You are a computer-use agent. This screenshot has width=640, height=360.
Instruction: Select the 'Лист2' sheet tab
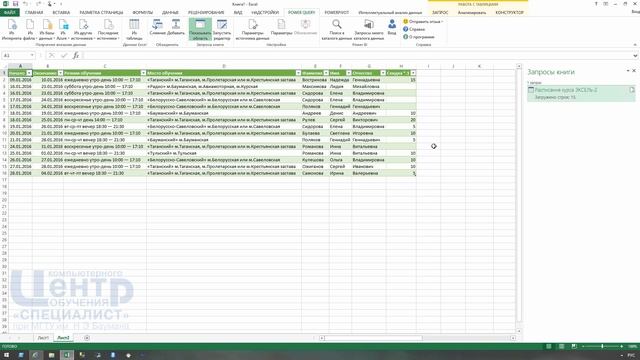click(x=63, y=338)
